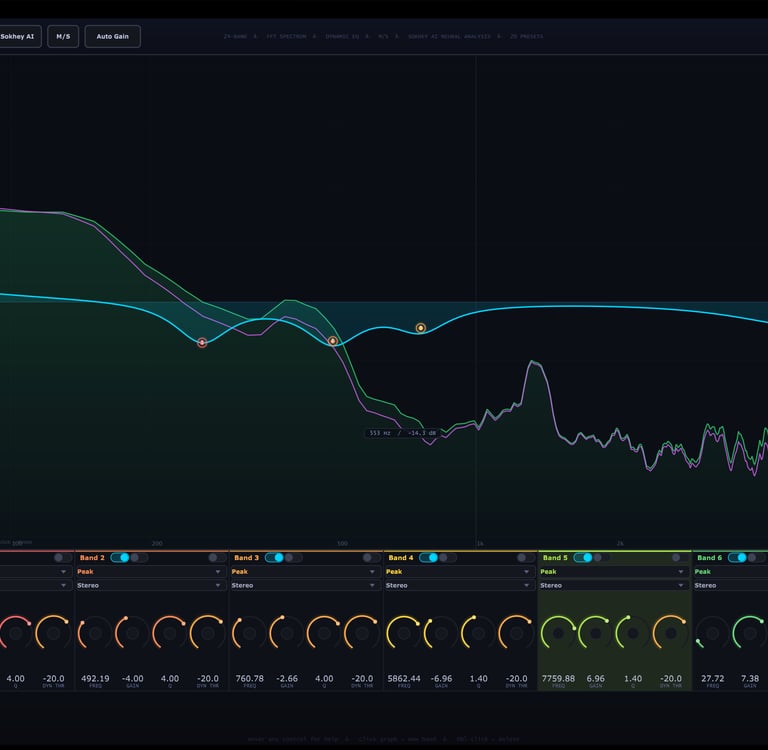Click Band 2's Q knob
This screenshot has width=768, height=750.
[170, 633]
